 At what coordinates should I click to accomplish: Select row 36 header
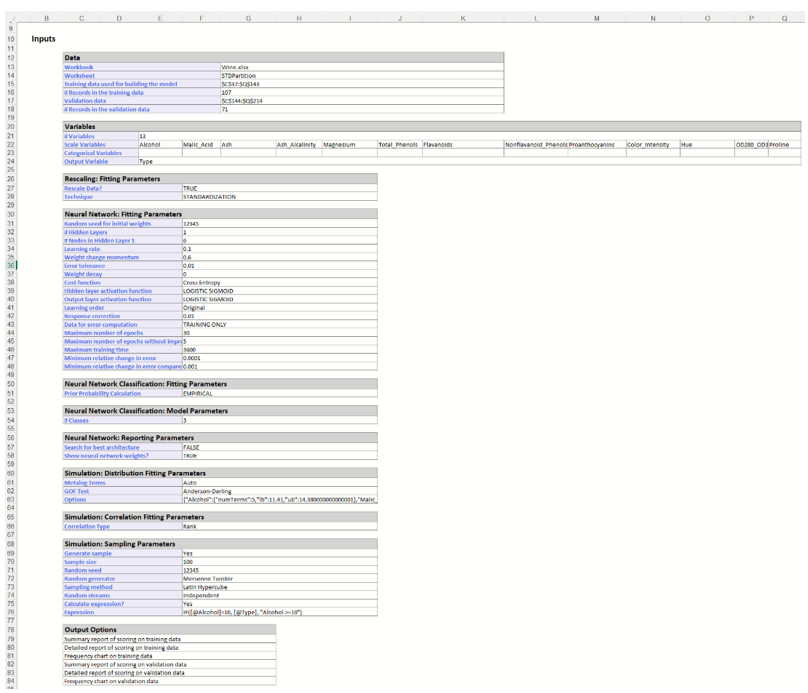[10, 266]
